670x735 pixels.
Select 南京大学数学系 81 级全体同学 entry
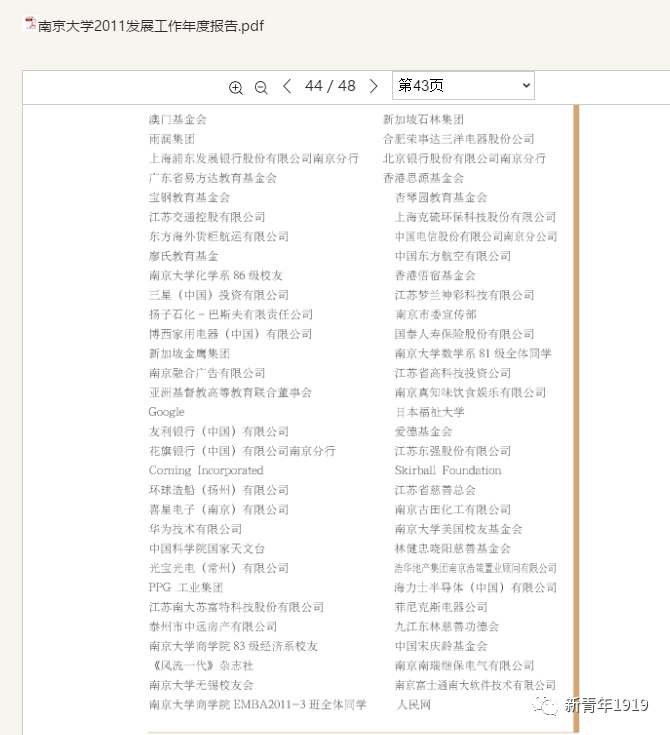click(473, 353)
